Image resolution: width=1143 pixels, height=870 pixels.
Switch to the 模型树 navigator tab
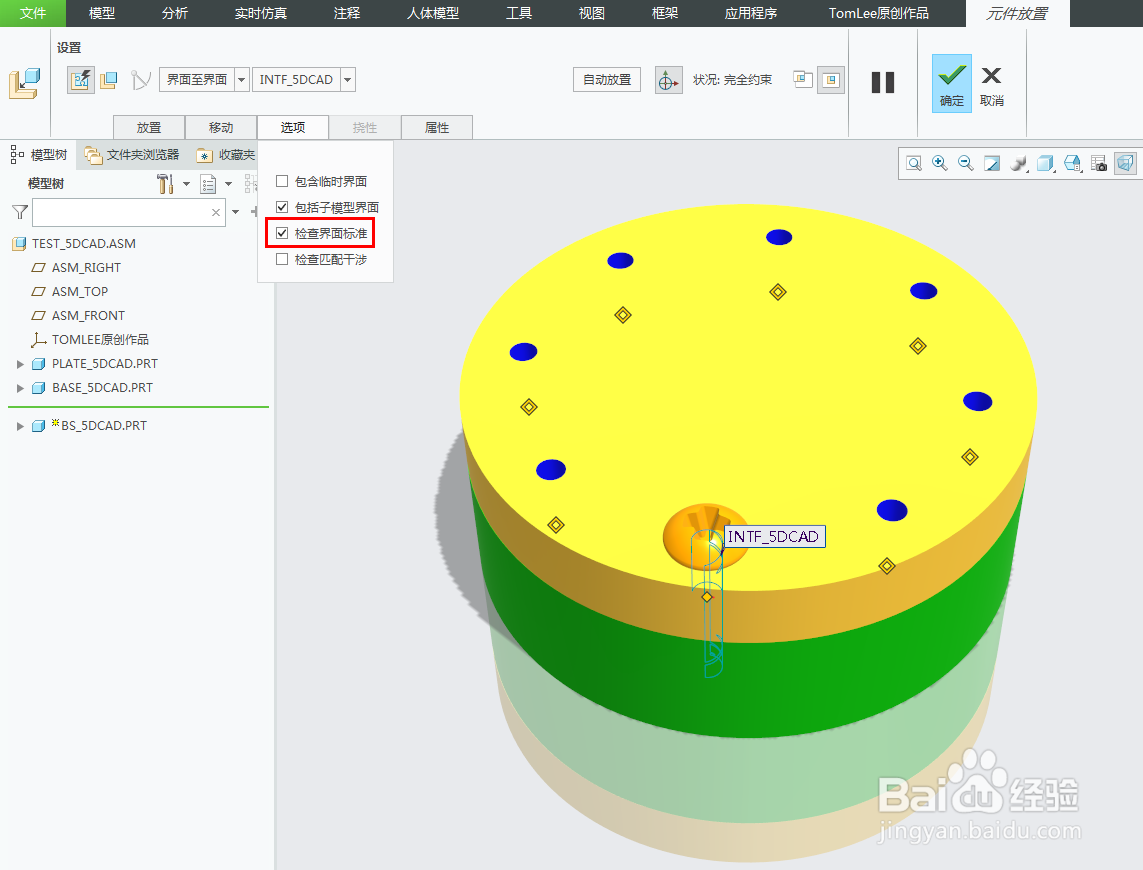tap(39, 155)
